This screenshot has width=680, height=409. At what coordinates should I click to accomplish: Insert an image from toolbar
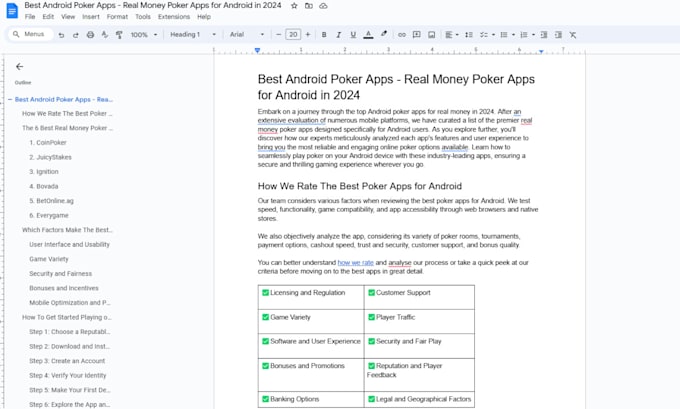pyautogui.click(x=432, y=35)
